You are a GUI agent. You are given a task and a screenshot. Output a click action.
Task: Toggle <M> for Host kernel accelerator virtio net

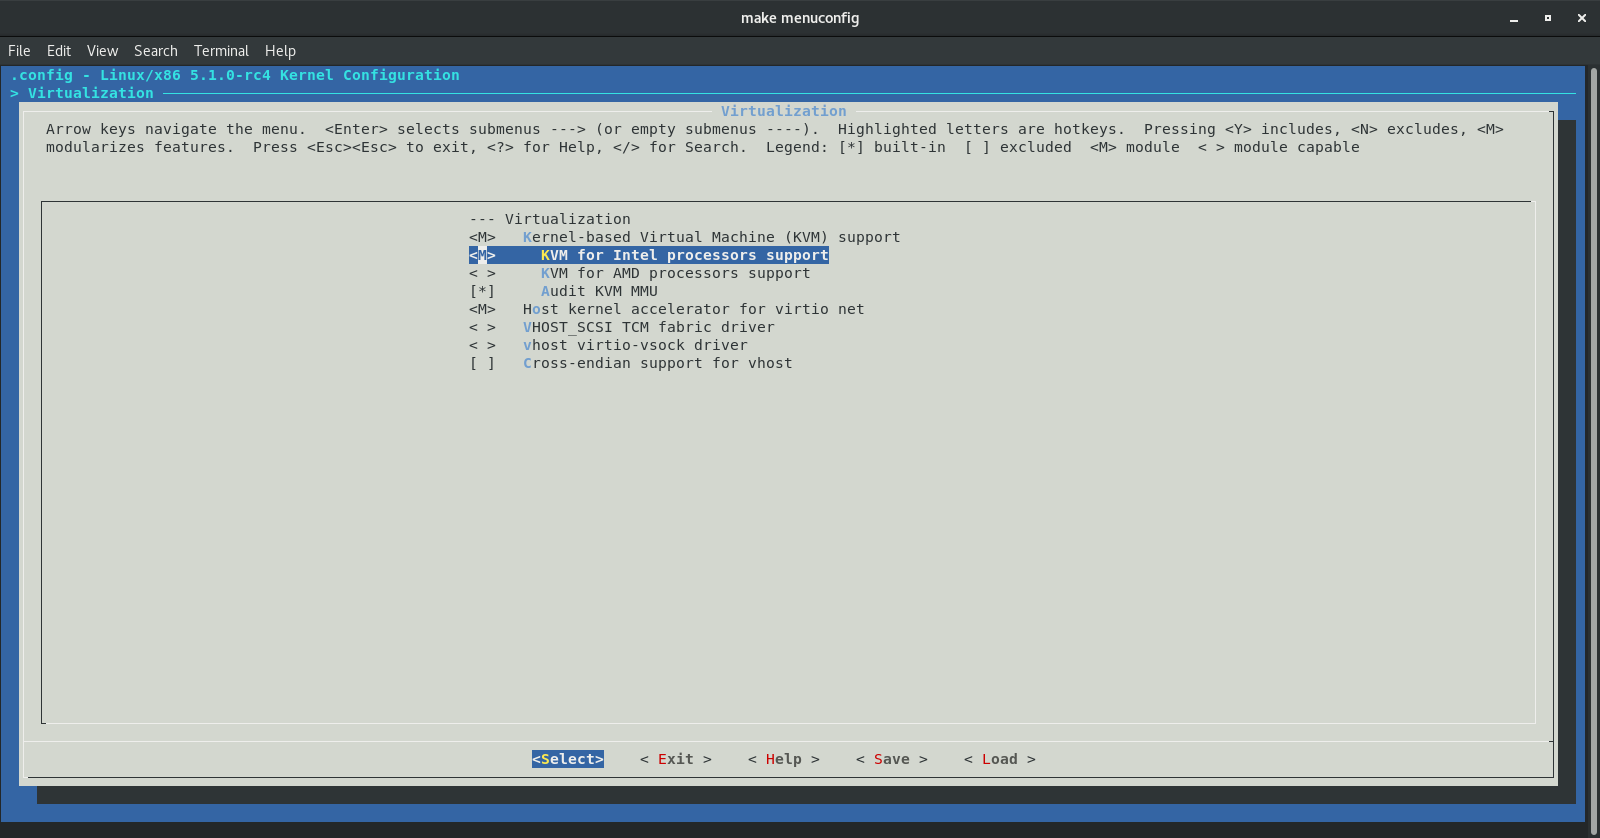[x=482, y=309]
